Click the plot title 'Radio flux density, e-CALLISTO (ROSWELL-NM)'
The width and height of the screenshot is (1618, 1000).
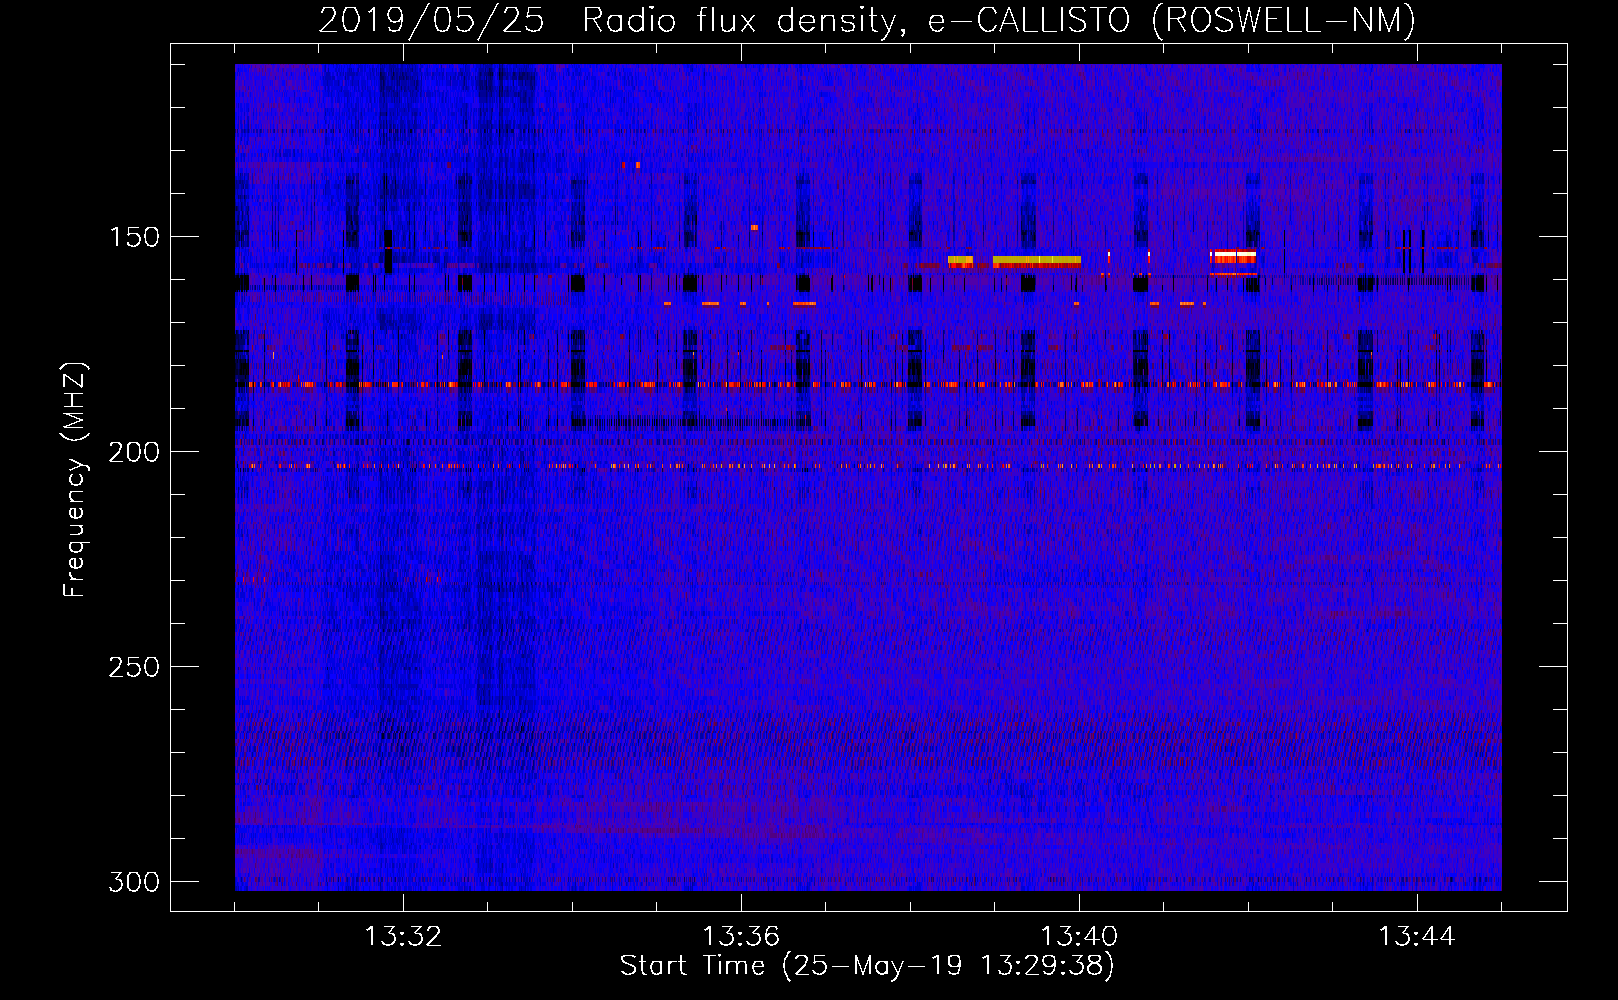[x=999, y=19]
